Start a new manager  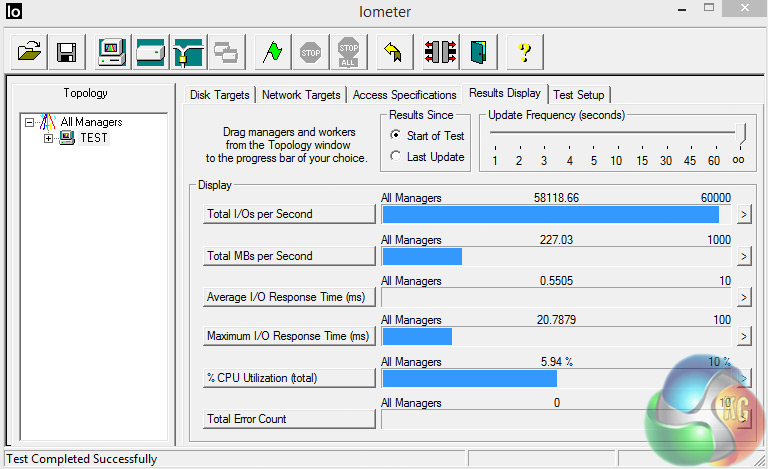[112, 51]
